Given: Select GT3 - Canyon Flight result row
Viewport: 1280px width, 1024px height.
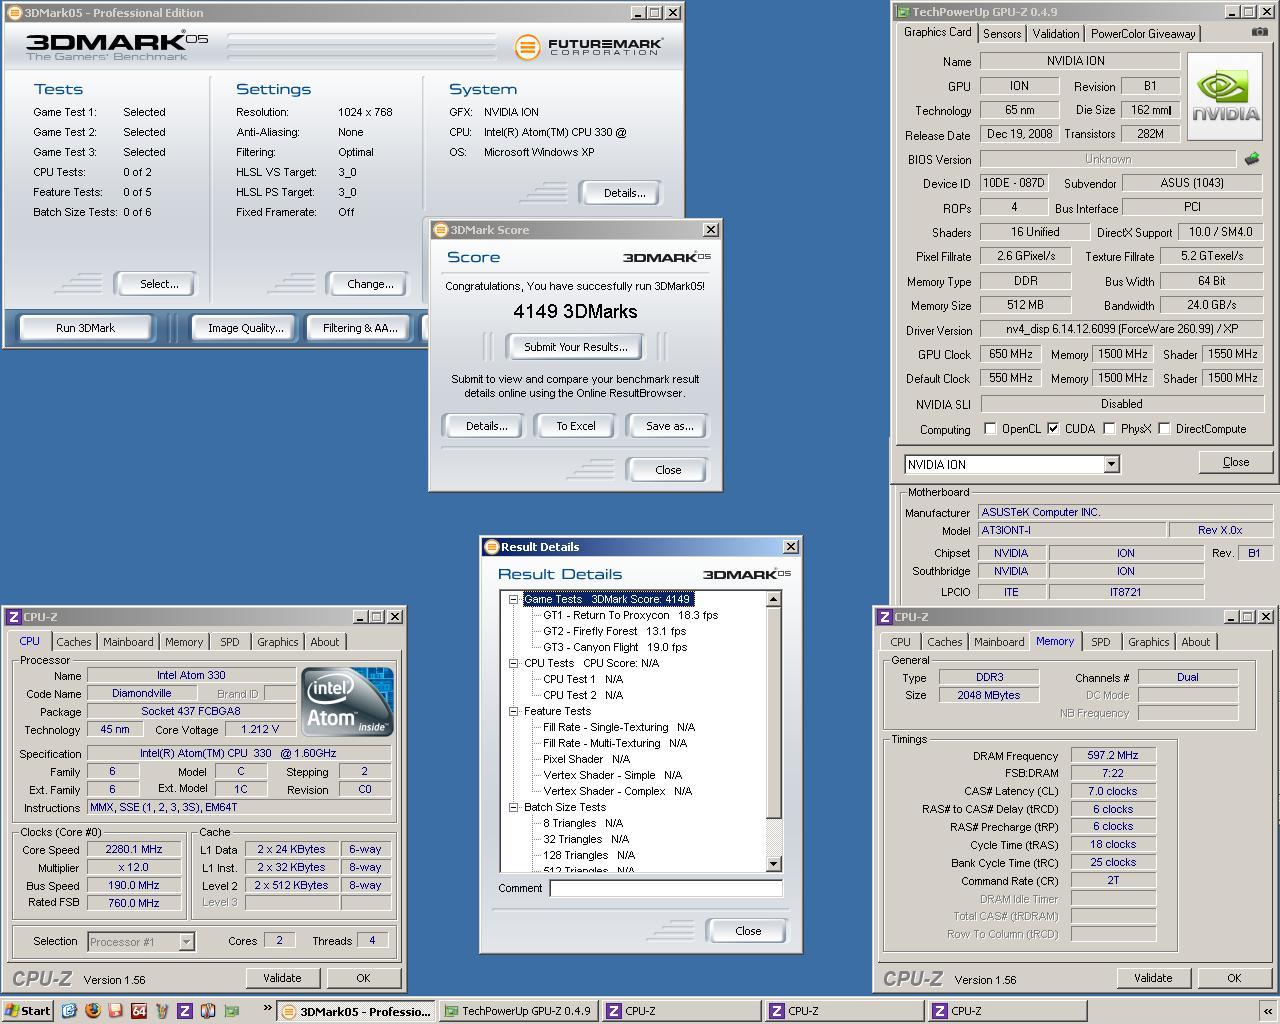Looking at the screenshot, I should (615, 647).
